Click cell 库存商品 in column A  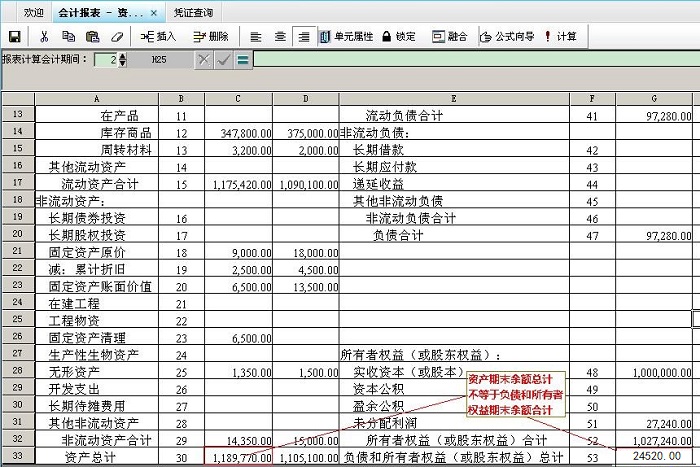97,133
